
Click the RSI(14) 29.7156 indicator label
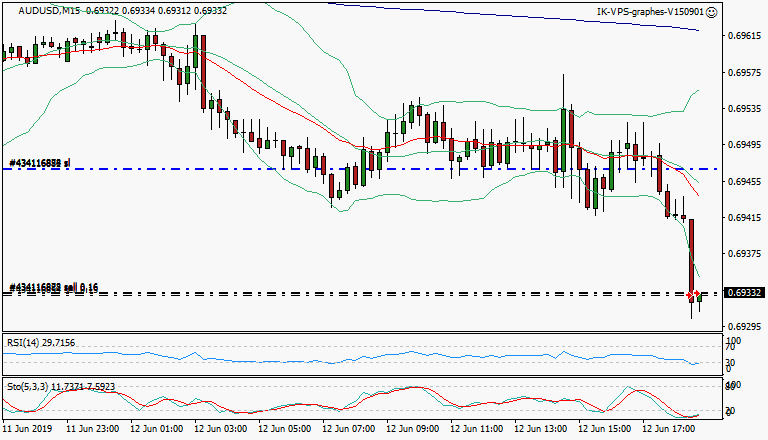click(41, 342)
